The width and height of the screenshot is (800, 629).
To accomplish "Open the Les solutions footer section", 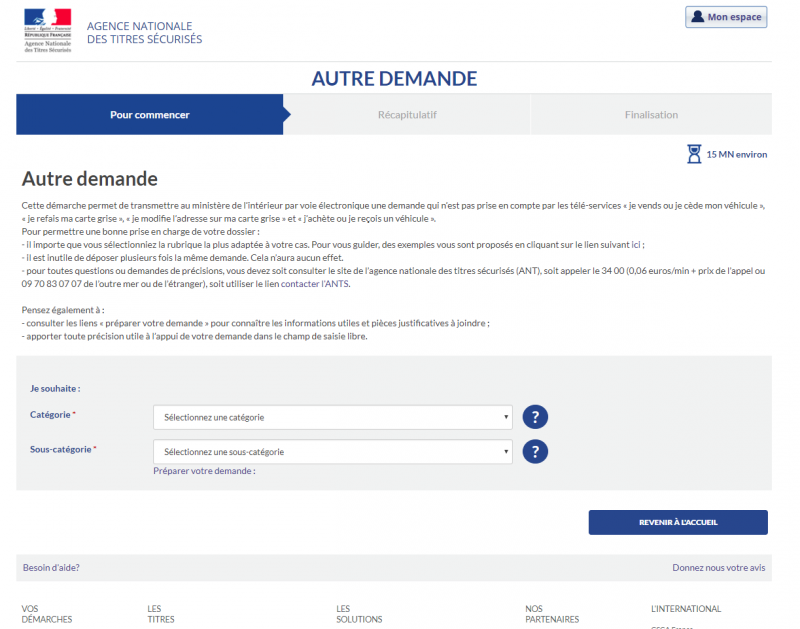I will click(359, 614).
